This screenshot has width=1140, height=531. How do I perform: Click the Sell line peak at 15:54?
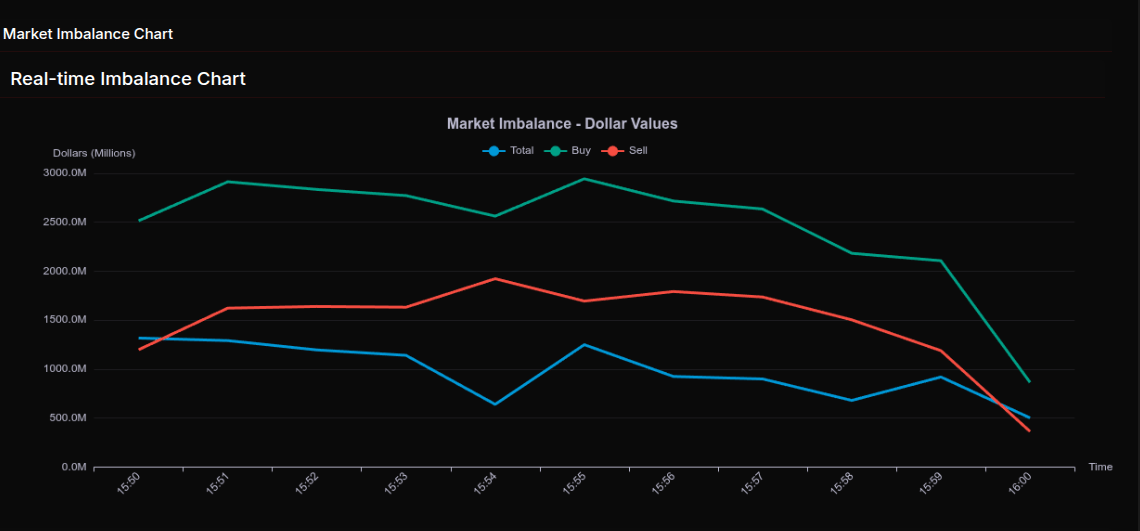tap(495, 279)
